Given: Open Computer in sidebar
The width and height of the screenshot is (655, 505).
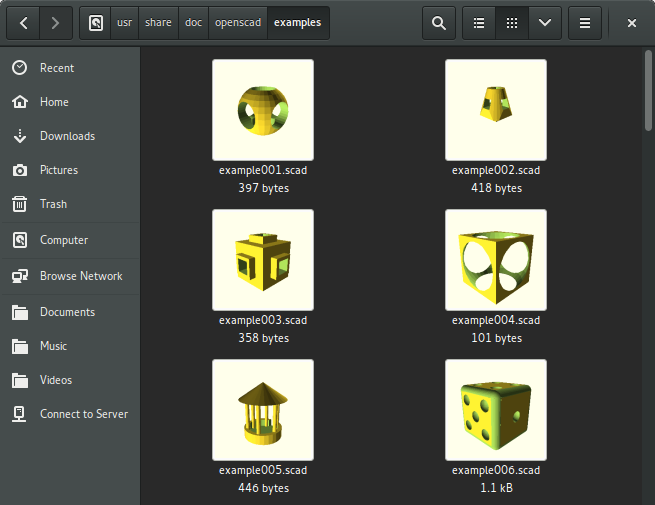Looking at the screenshot, I should click(x=70, y=240).
